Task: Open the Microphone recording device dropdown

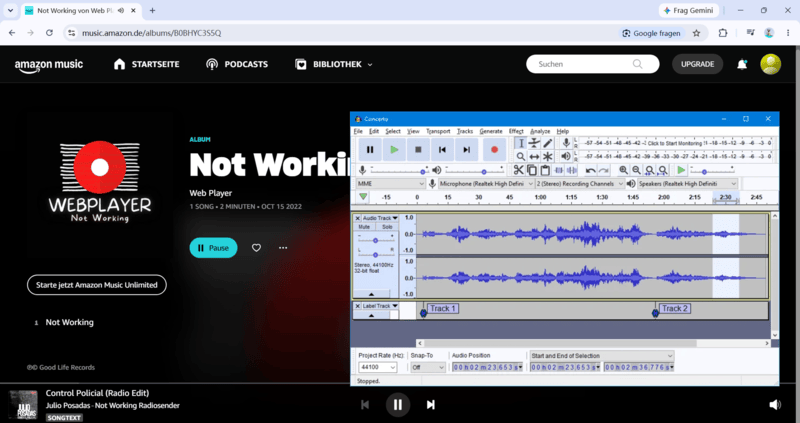Action: [486, 184]
